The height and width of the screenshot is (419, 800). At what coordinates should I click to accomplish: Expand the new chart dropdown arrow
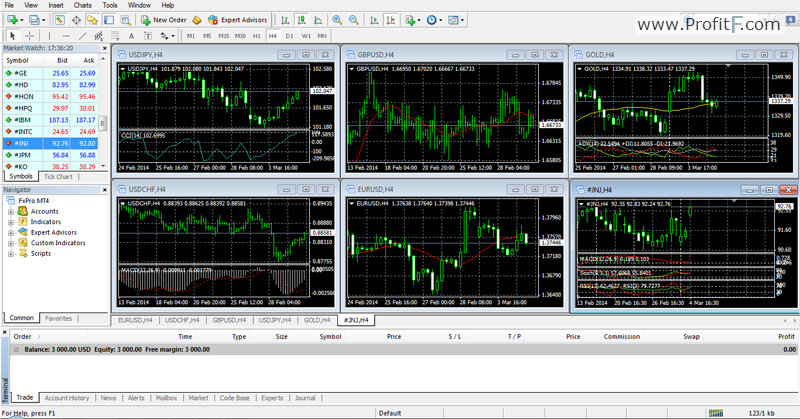22,20
